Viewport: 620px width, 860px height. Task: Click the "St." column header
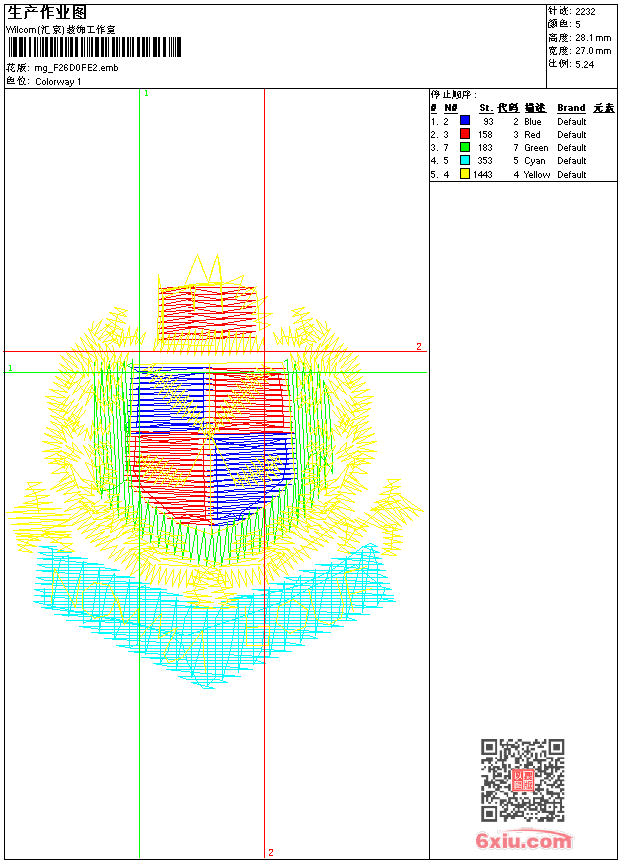click(486, 108)
